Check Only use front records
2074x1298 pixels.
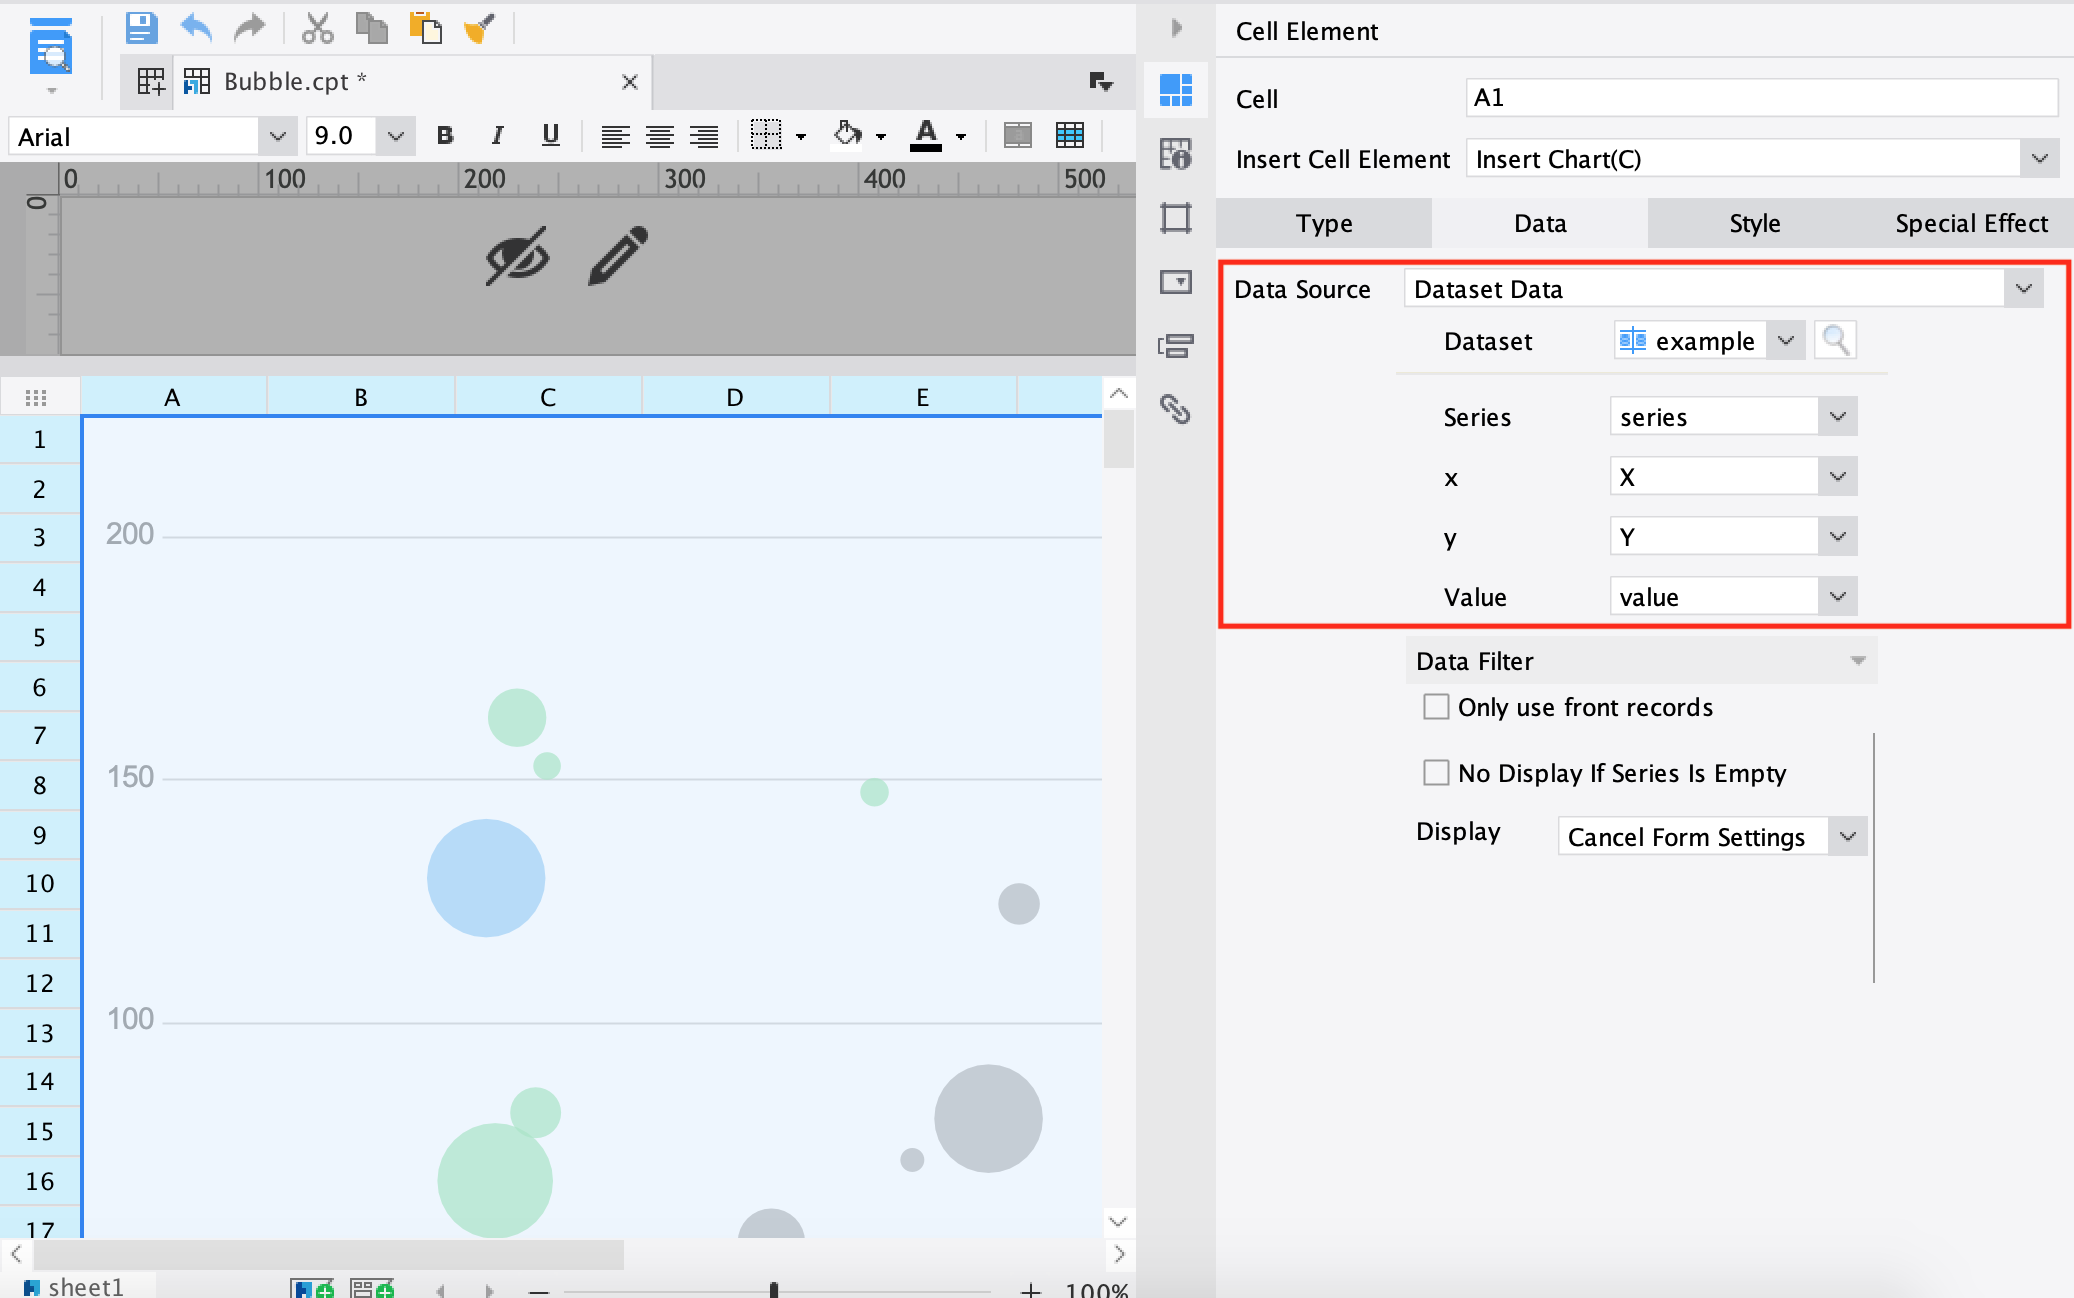(1436, 707)
